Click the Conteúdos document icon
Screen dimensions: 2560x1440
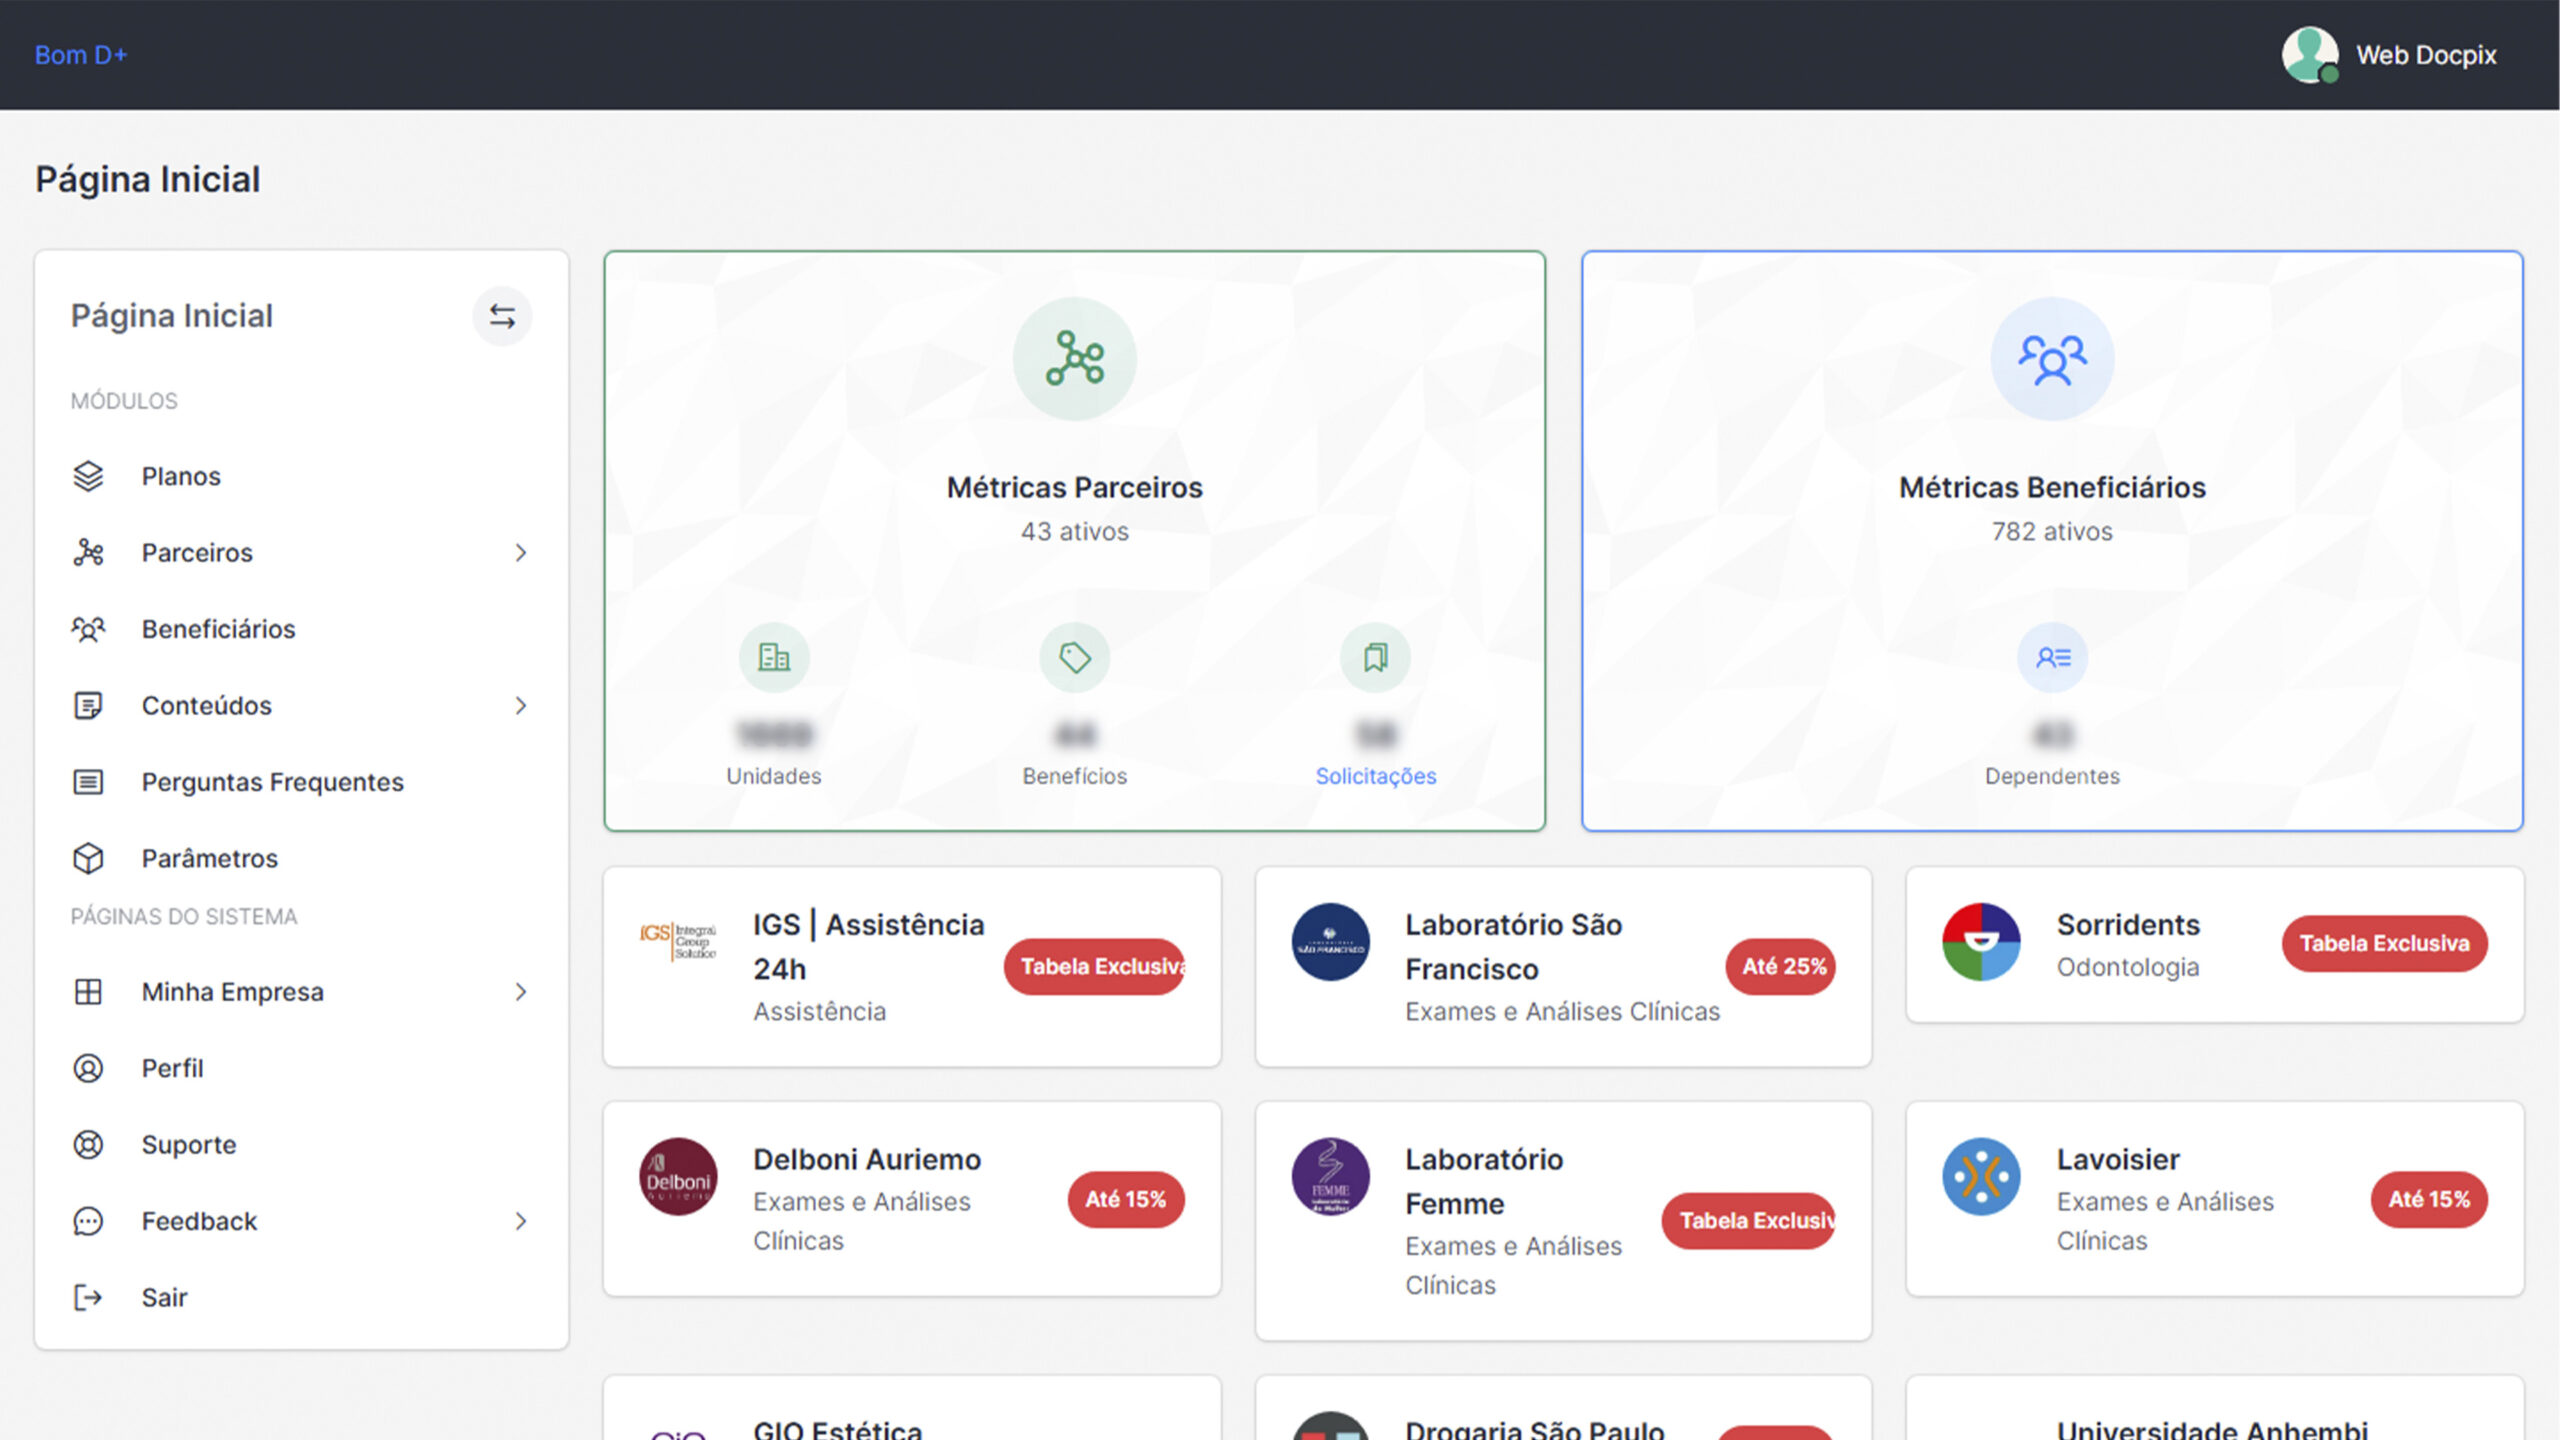[x=88, y=705]
